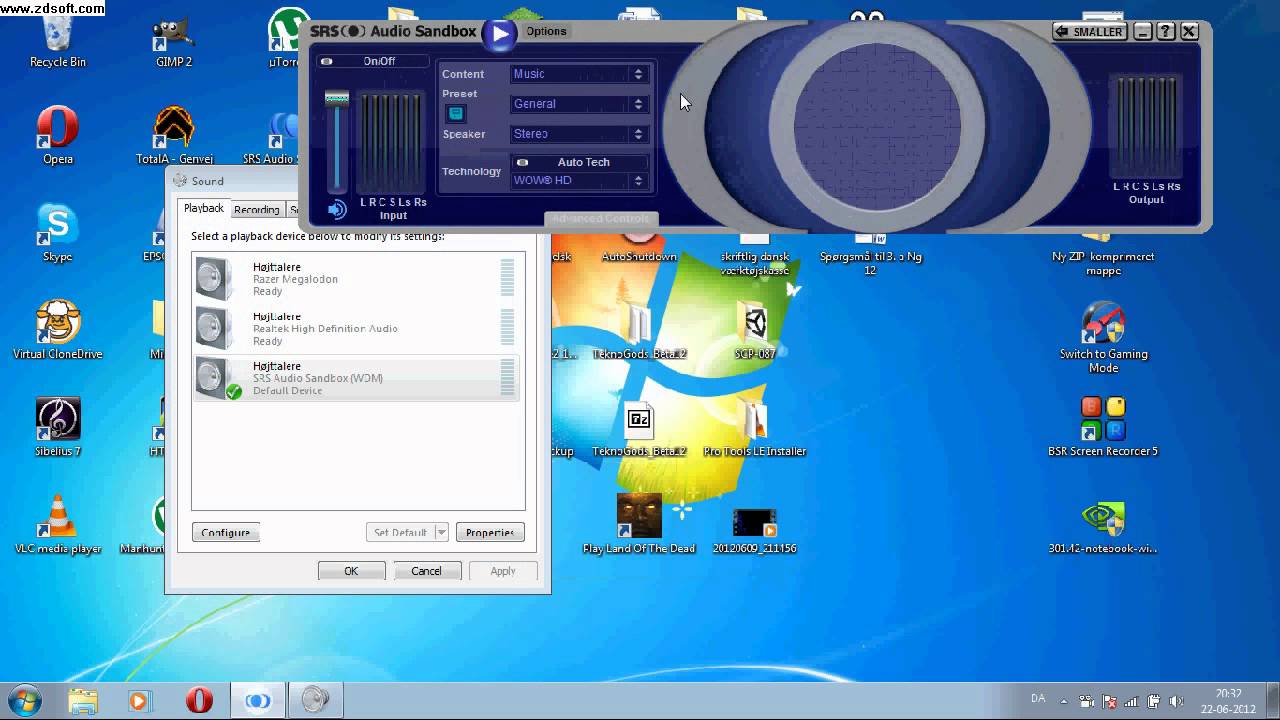Select the 20120609_211156 video file icon
Screen dimensions: 1280x720
tap(755, 531)
